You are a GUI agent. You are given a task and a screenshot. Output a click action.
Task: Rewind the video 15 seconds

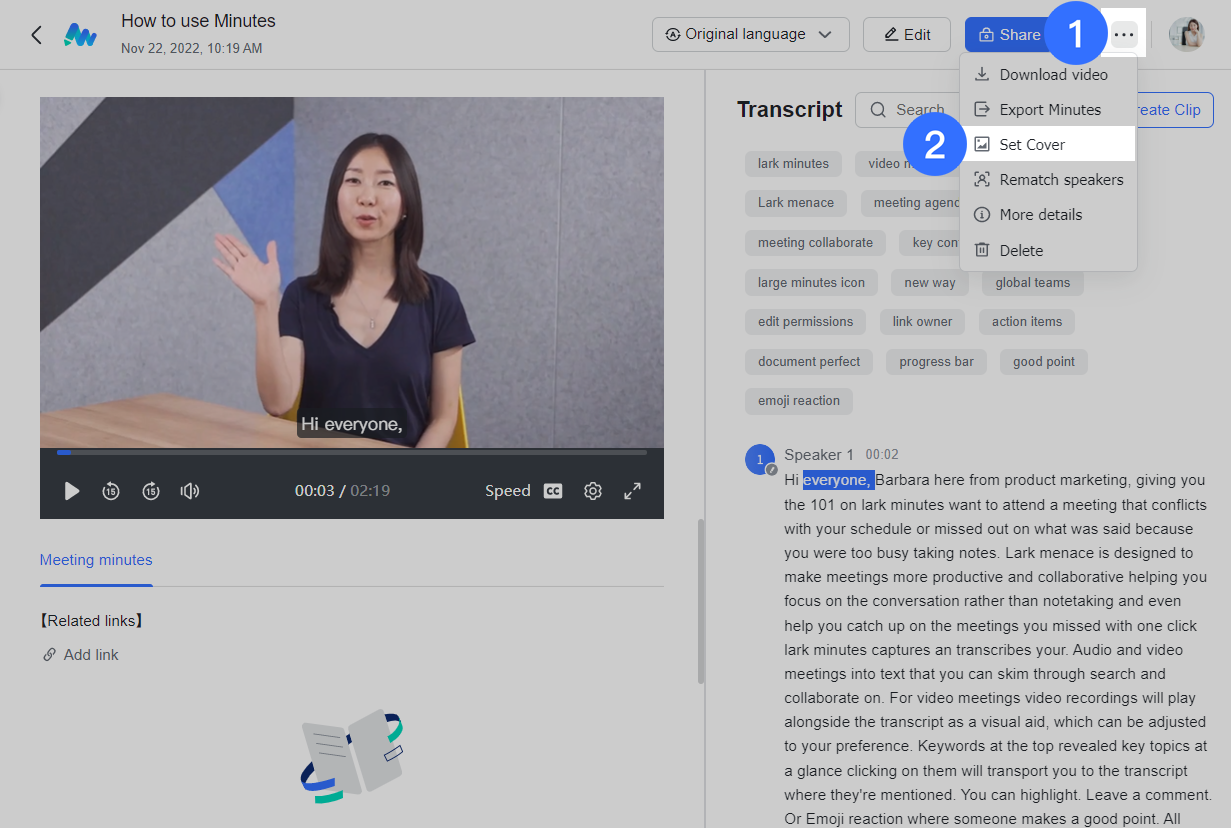[111, 490]
